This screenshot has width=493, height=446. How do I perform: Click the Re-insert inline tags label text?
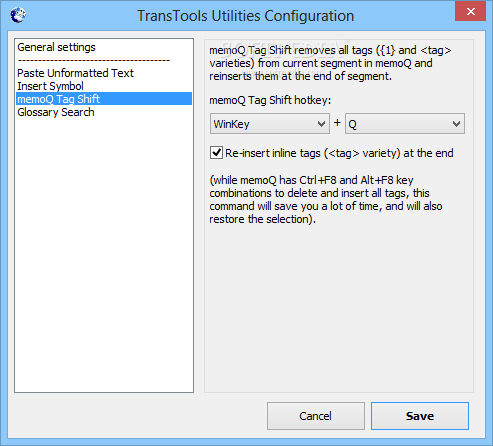[x=339, y=153]
